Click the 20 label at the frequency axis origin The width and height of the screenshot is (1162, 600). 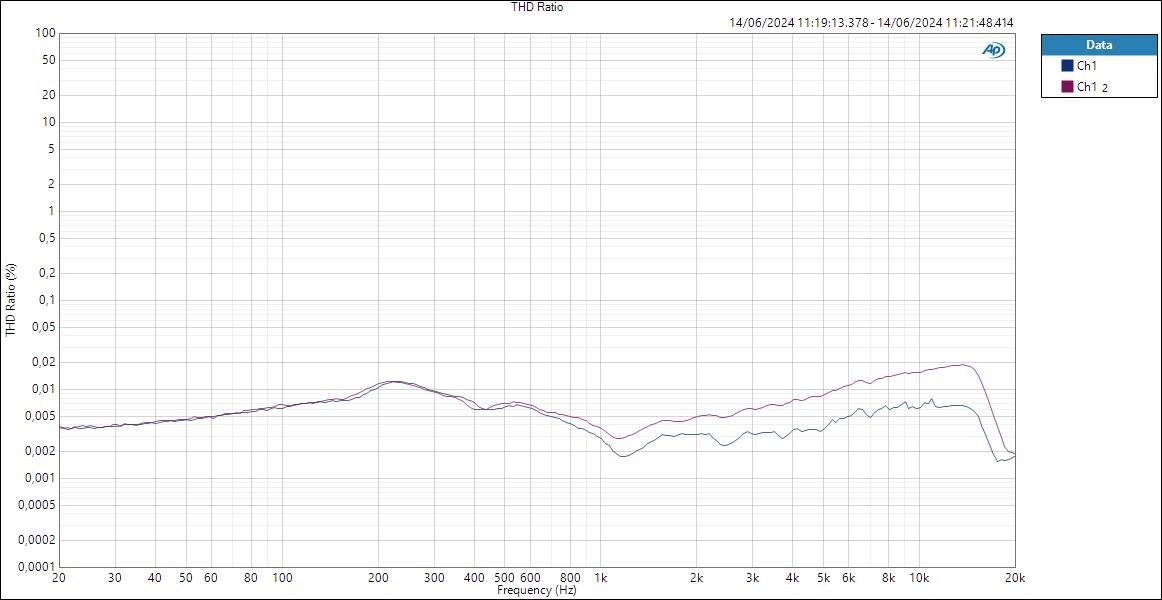(x=59, y=578)
